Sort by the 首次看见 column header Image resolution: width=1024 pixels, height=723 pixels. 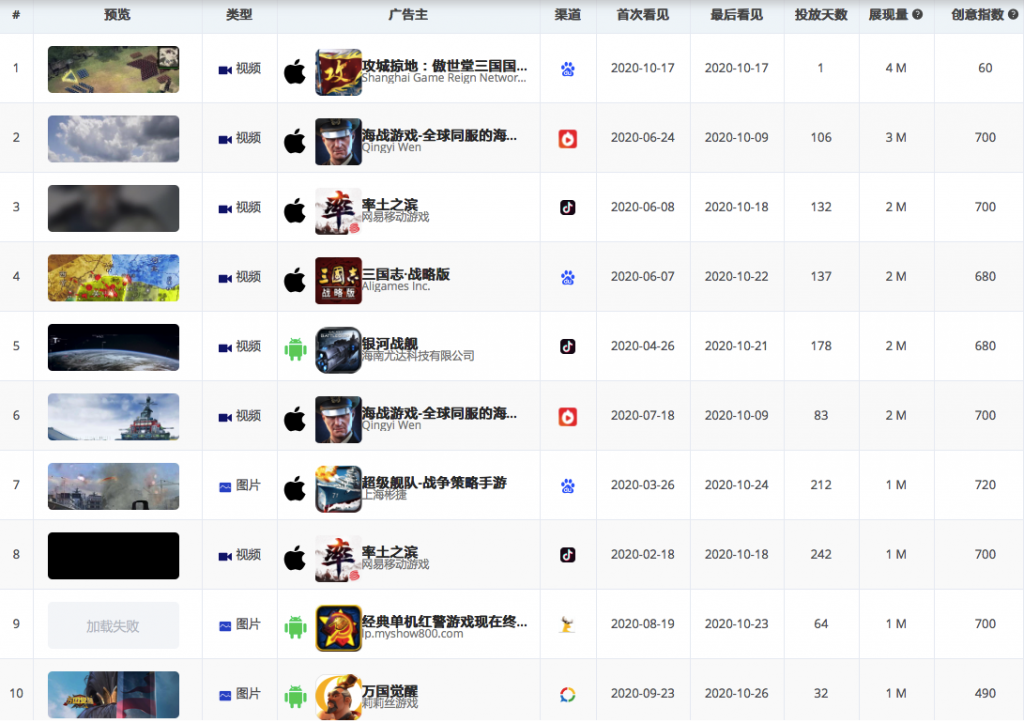643,15
